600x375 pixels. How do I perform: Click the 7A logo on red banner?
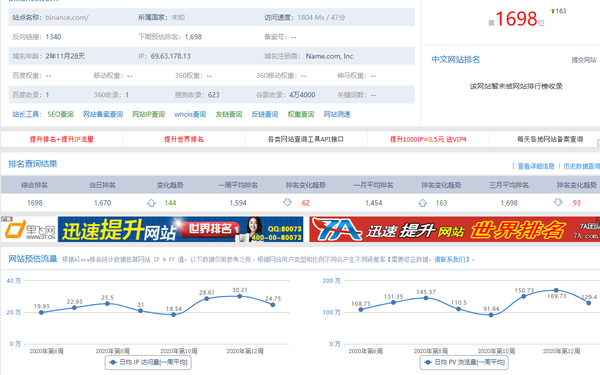click(x=337, y=229)
